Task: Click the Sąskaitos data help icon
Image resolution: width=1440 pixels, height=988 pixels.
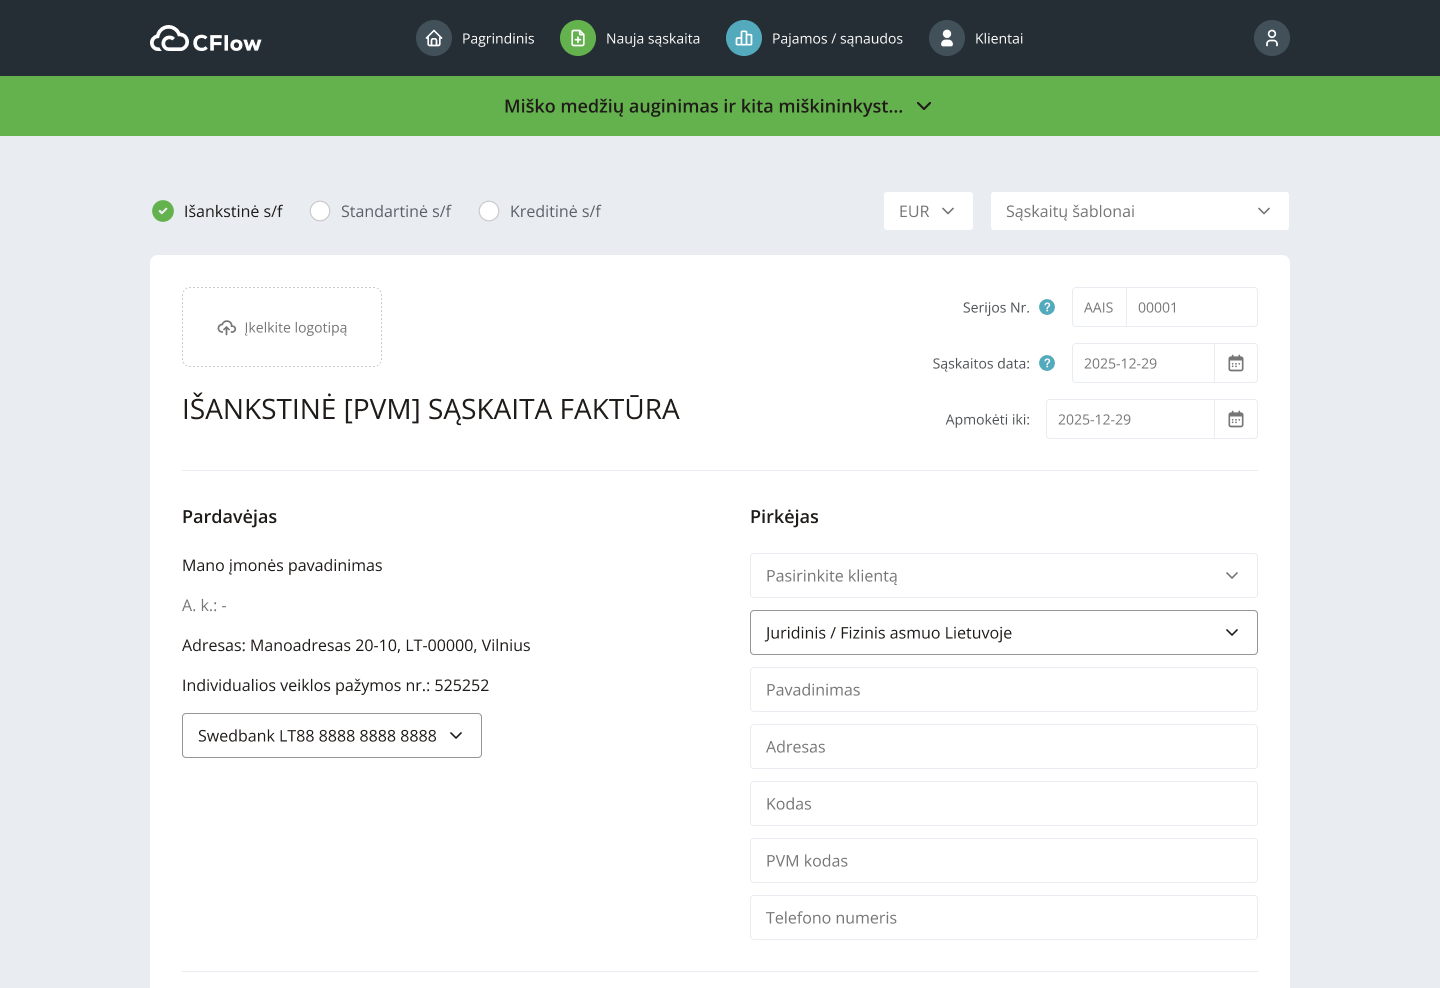Action: 1047,363
